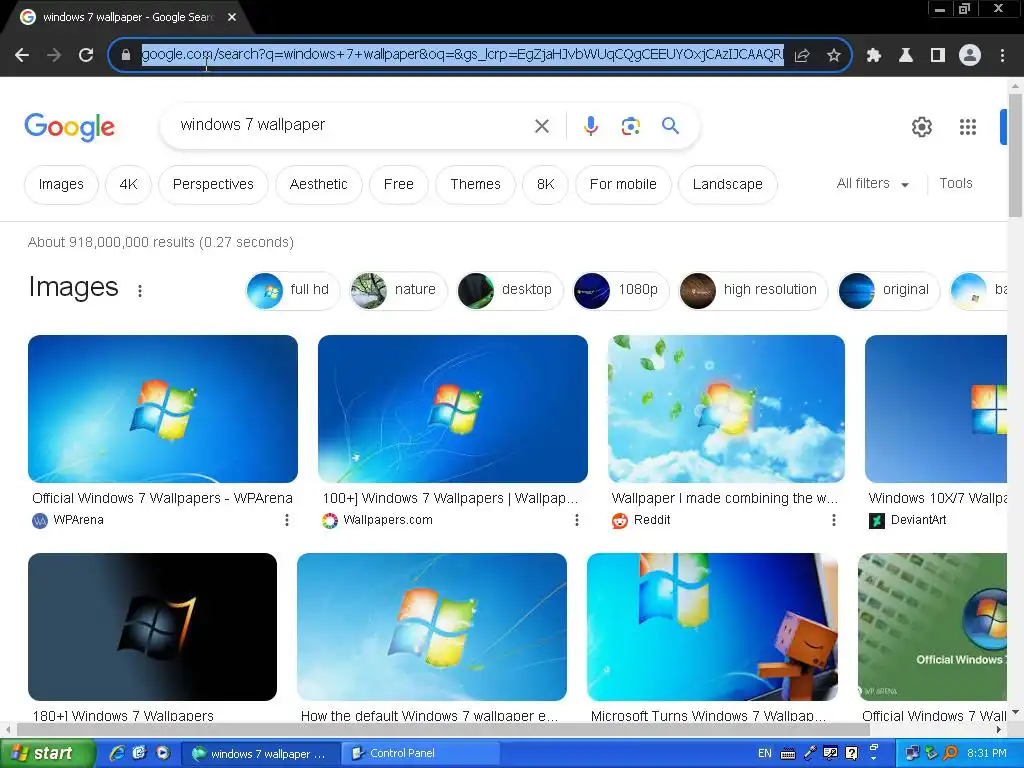This screenshot has height=768, width=1024.
Task: Click the search text field
Action: point(353,125)
